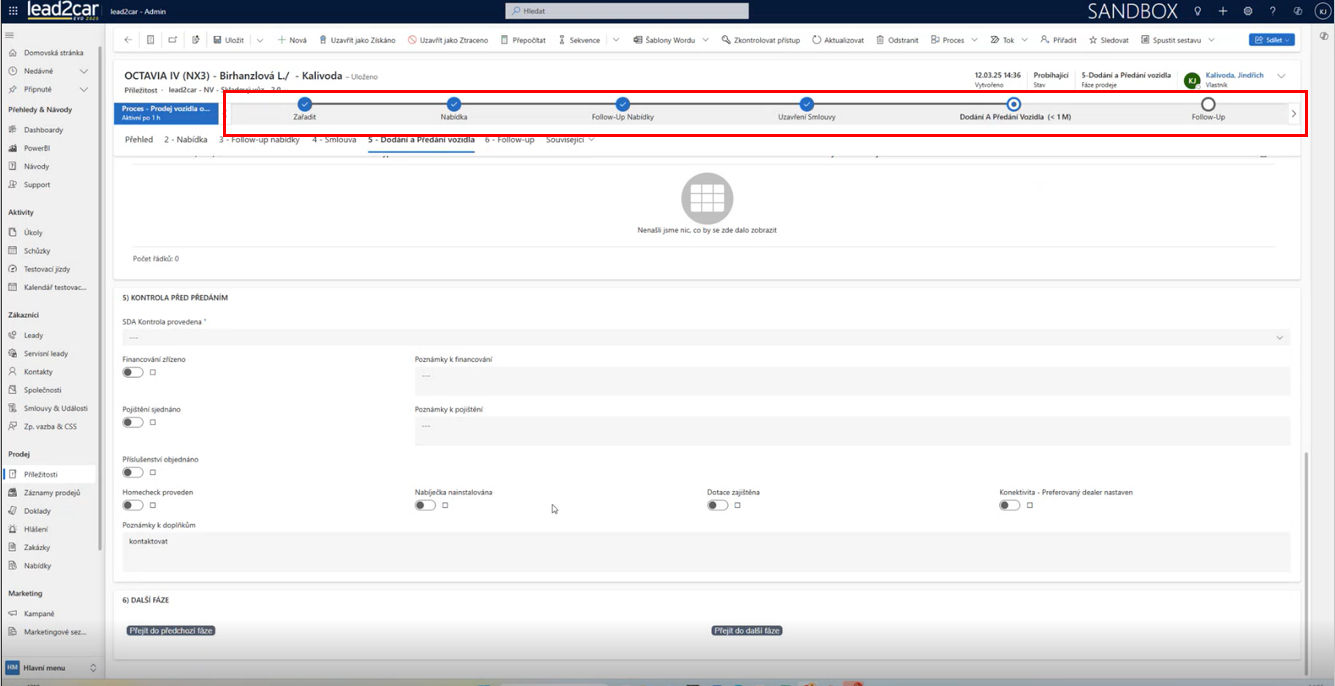The image size is (1335, 686).
Task: Click the back arrow in the command bar
Action: [x=127, y=40]
